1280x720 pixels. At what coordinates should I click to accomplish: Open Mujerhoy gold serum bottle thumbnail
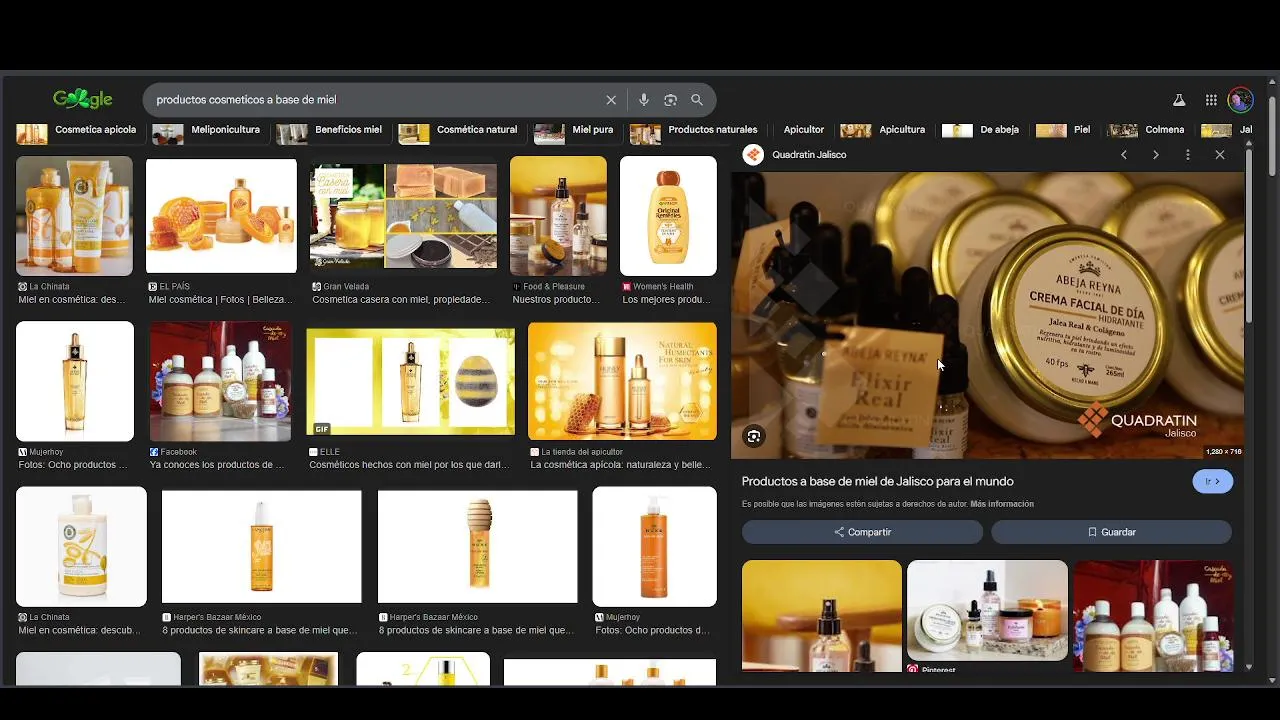point(75,381)
